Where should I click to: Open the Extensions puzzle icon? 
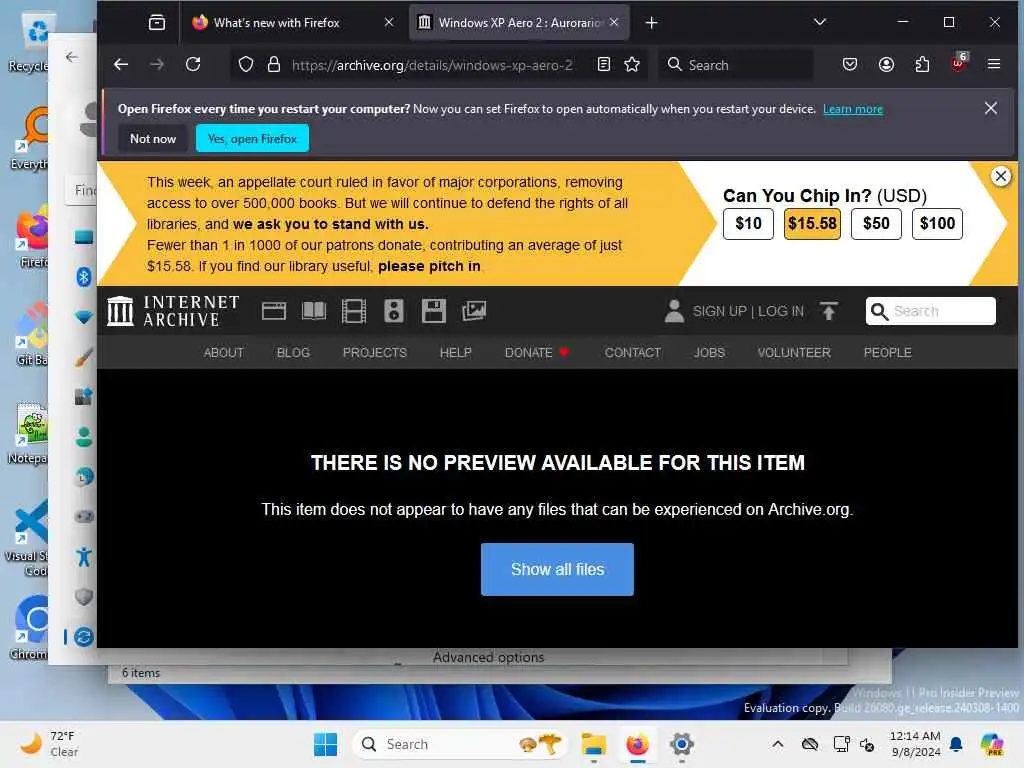[x=922, y=65]
